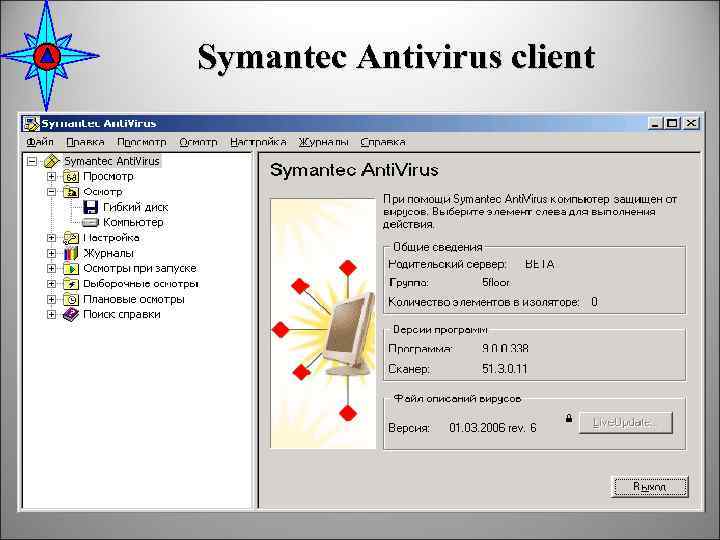Screen dimensions: 720x540
Task: Expand the Выборочные осмотры node
Action: [51, 284]
